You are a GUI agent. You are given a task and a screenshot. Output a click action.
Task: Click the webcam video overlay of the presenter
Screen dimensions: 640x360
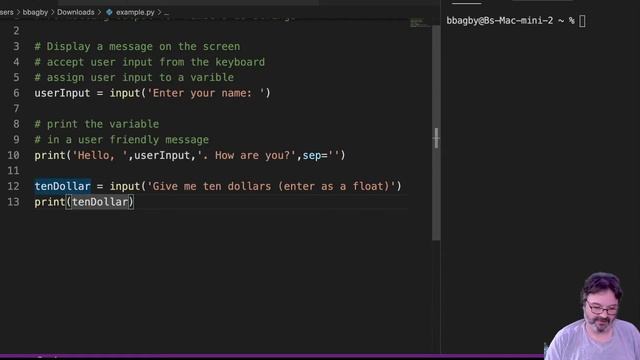point(592,316)
